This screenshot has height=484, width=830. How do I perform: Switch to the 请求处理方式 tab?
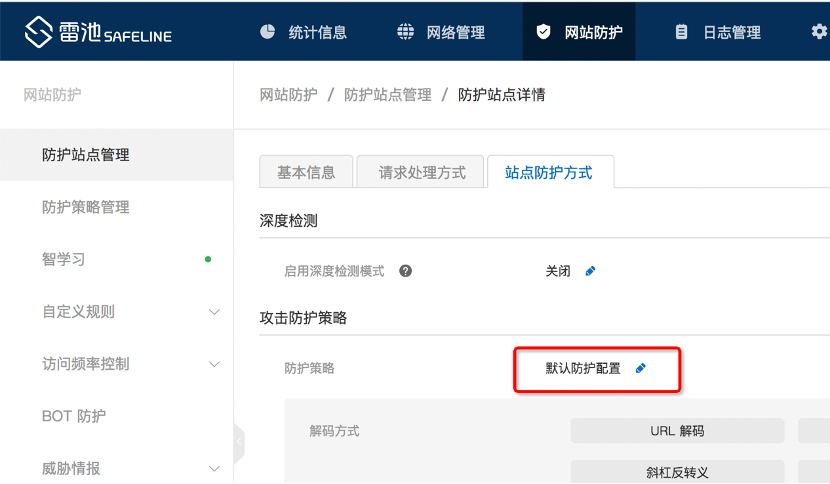tap(421, 172)
